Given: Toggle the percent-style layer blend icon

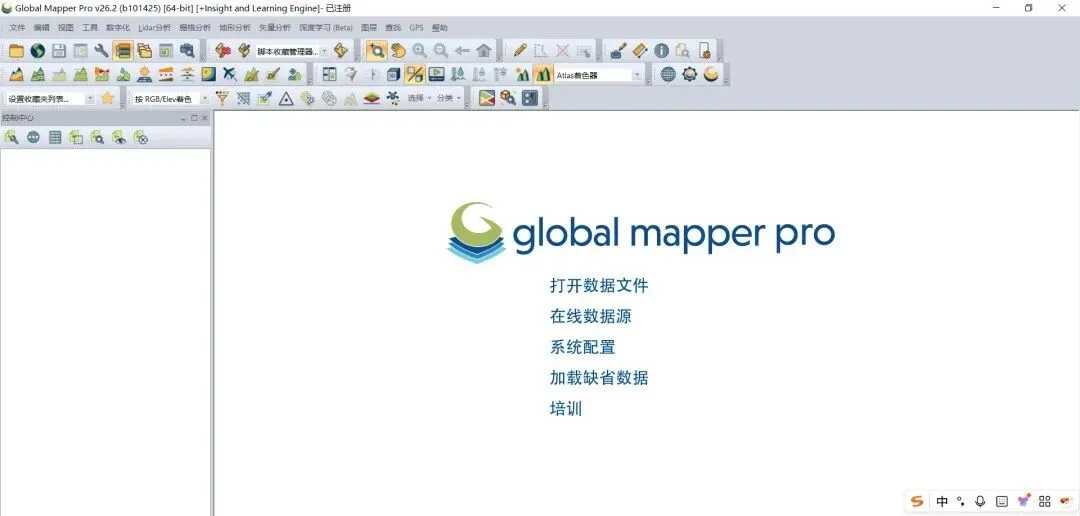Looking at the screenshot, I should point(415,74).
